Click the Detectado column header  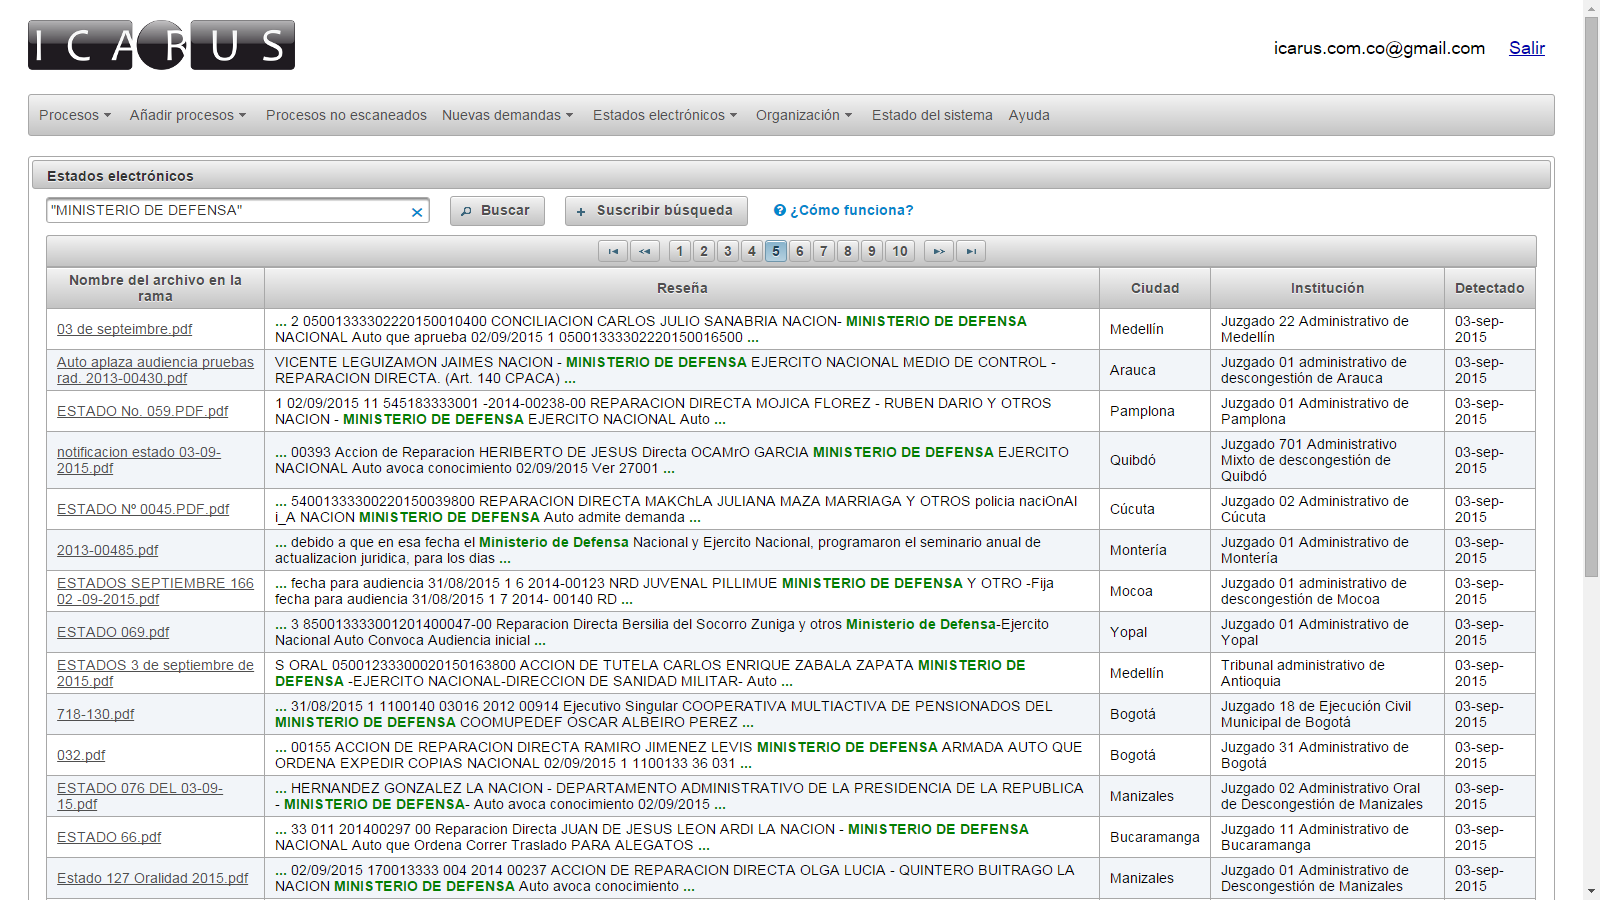(1490, 288)
